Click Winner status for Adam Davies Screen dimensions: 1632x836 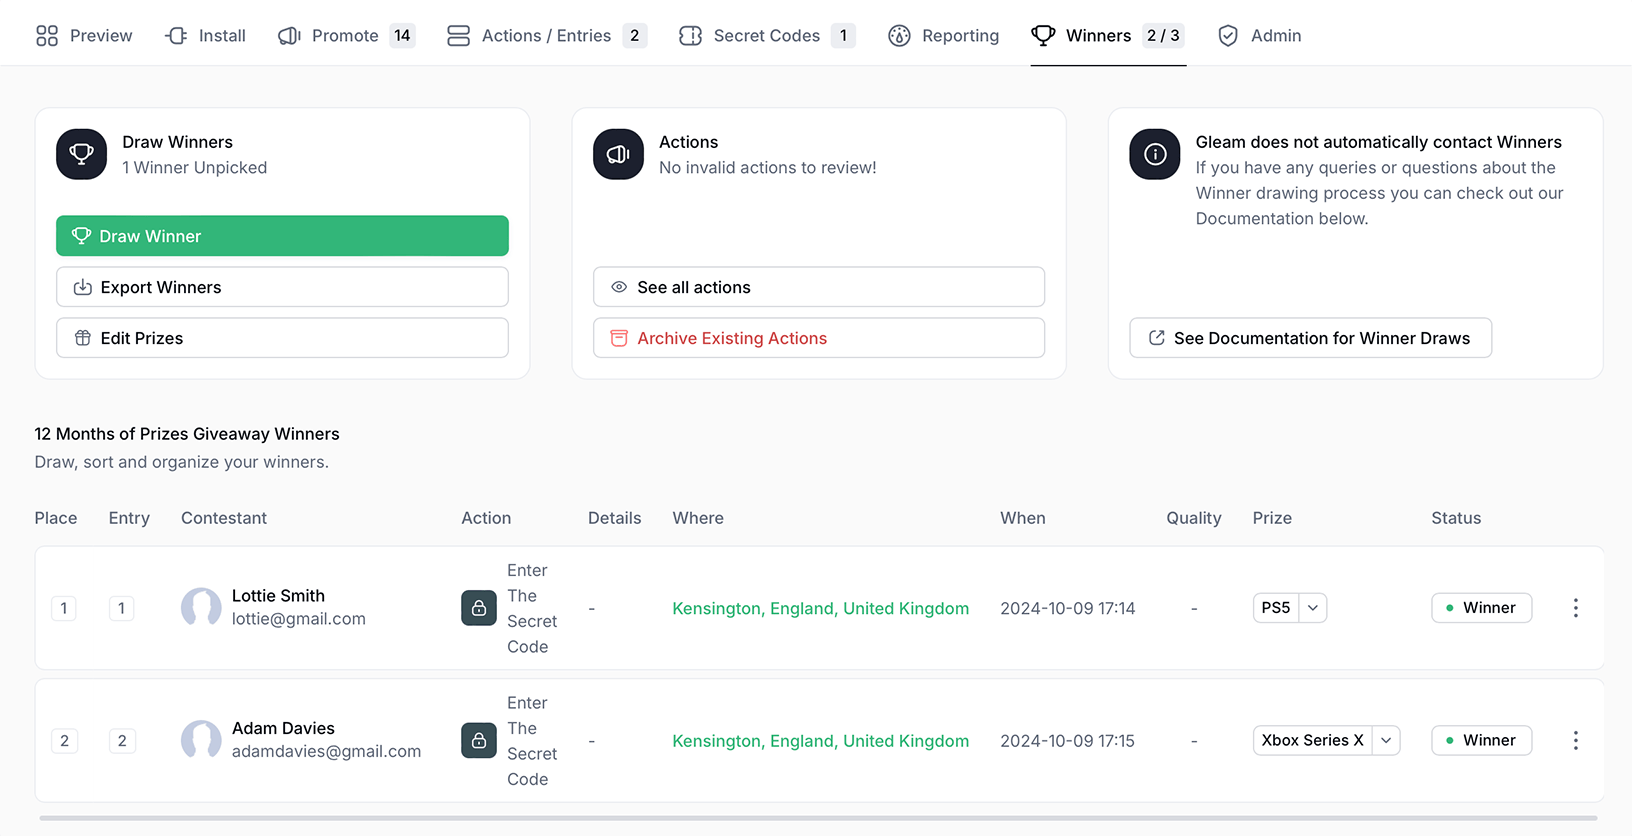tap(1481, 741)
